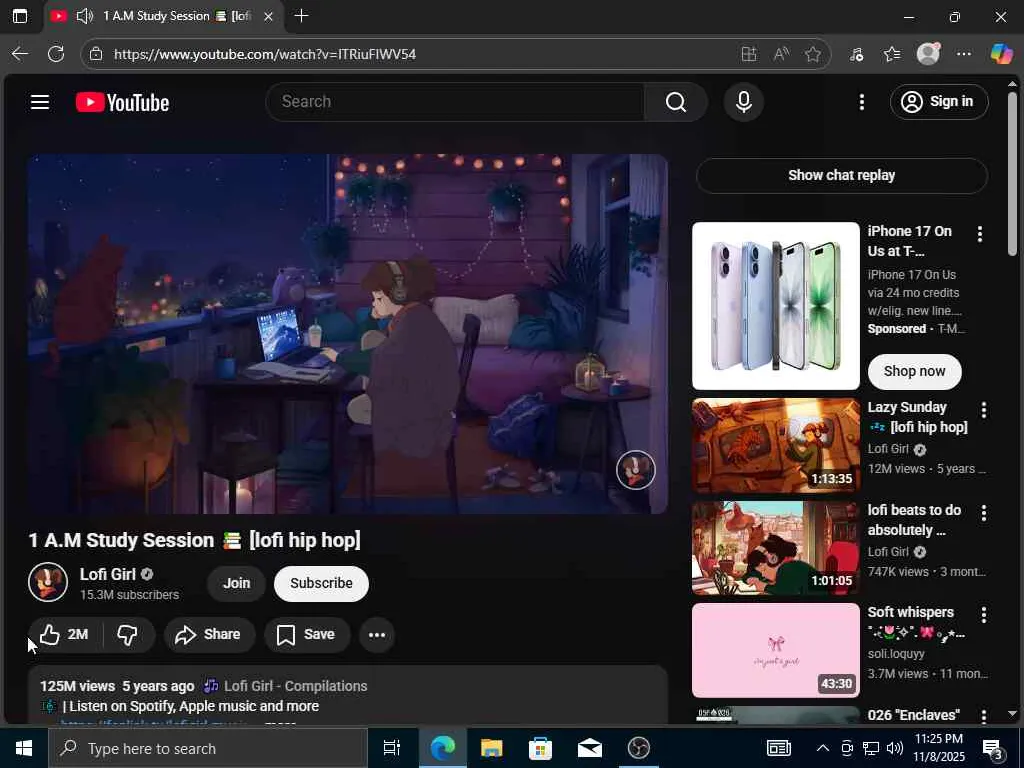Launch Copilot from the Edge toolbar
This screenshot has height=768, width=1024.
coord(1001,54)
